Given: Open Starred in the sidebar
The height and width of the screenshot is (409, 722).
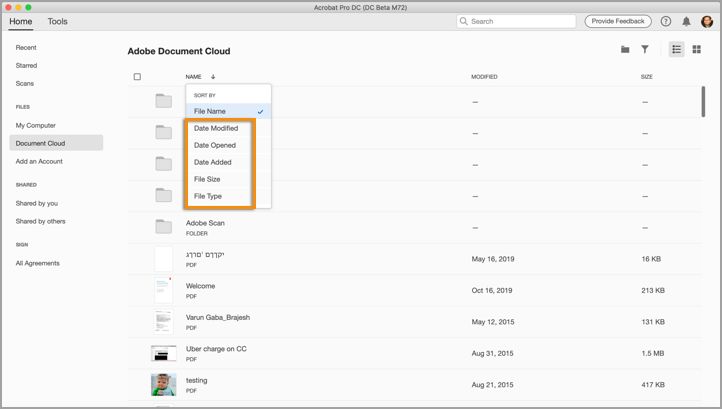Looking at the screenshot, I should (x=26, y=65).
